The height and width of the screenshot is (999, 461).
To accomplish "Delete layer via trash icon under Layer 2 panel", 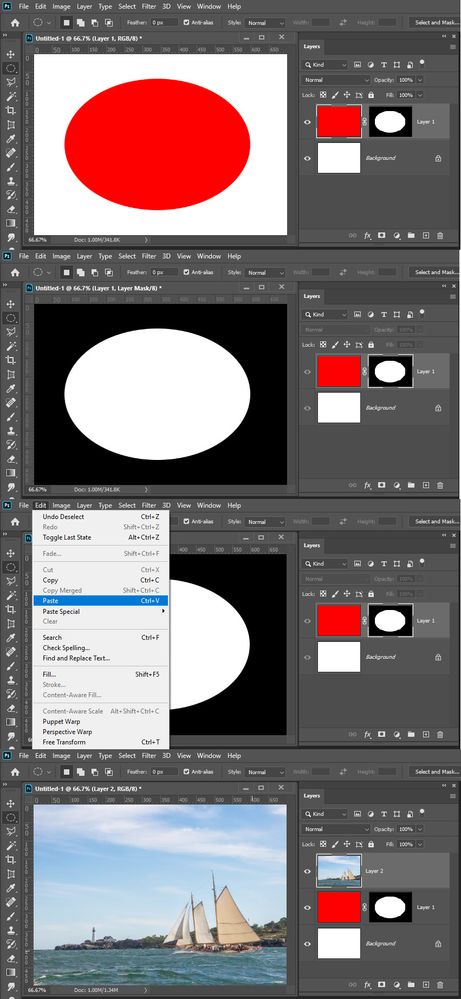I will (x=440, y=984).
